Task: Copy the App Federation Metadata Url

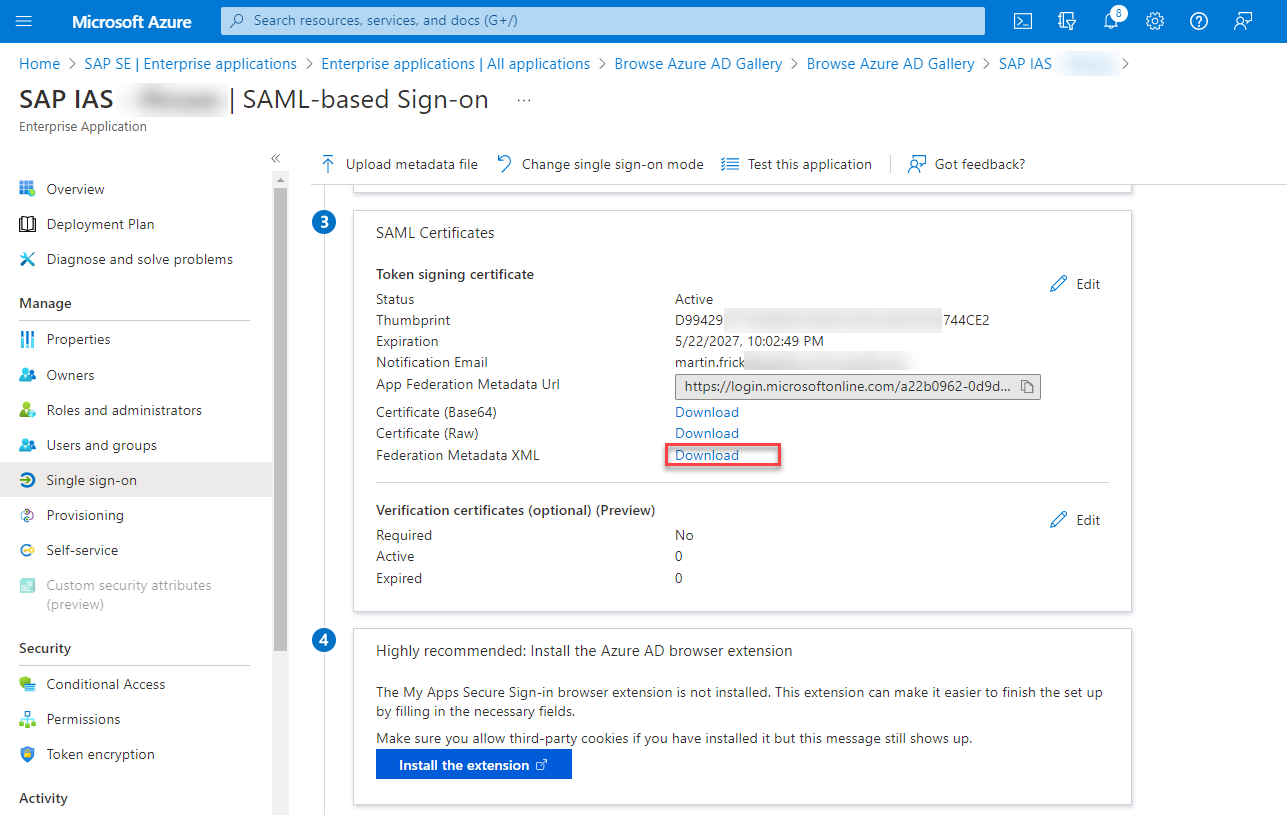Action: click(1027, 386)
